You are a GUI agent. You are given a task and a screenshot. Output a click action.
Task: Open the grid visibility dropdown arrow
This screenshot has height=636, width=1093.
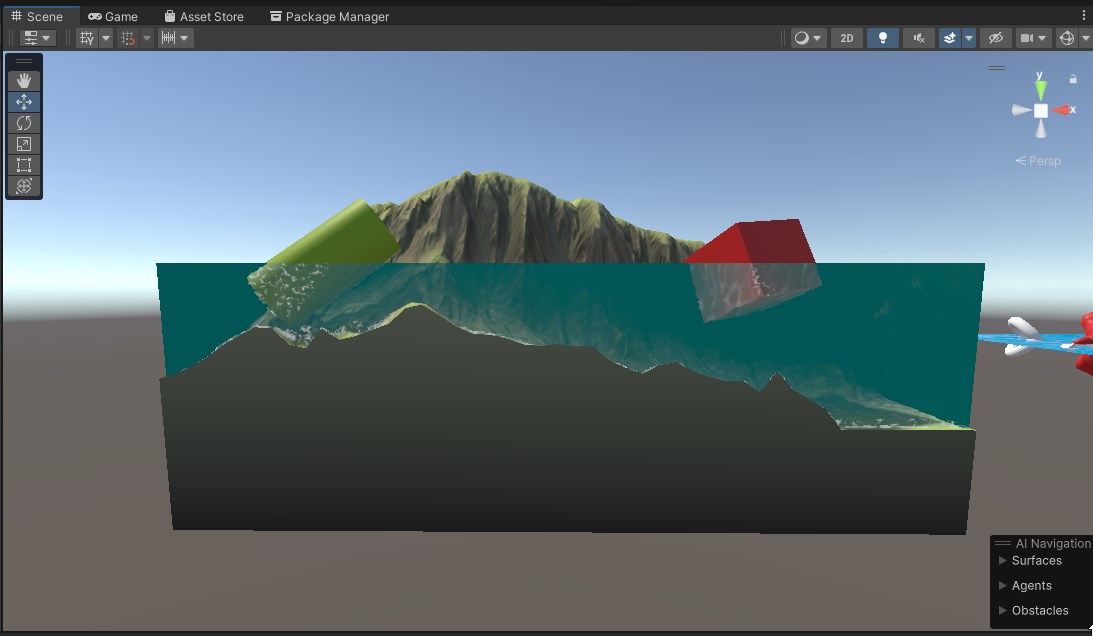pyautogui.click(x=106, y=38)
